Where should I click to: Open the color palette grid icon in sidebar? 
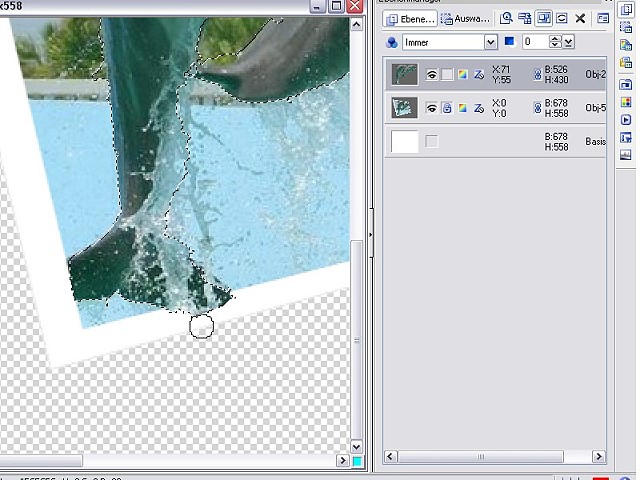coord(625,102)
